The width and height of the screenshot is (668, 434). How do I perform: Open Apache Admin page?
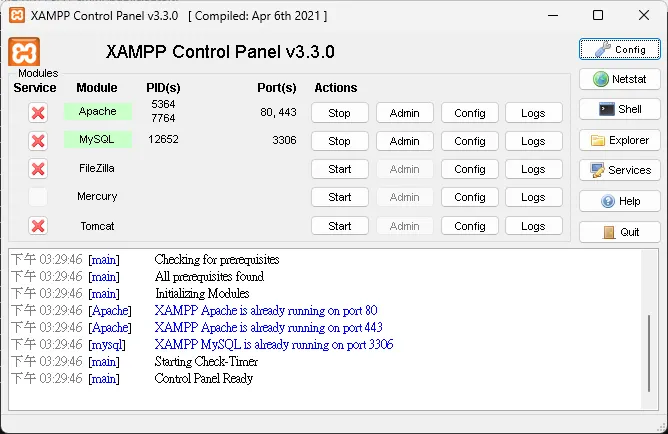pyautogui.click(x=405, y=113)
